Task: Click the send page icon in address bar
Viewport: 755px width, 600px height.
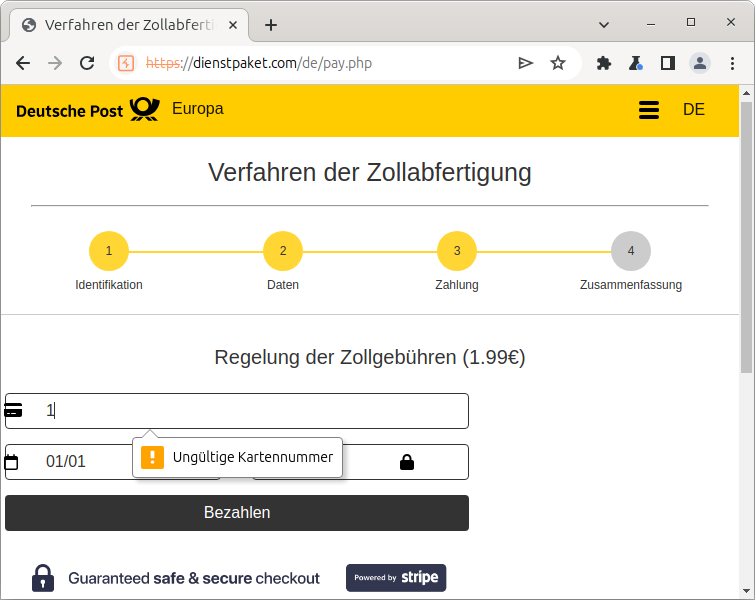Action: tap(526, 63)
